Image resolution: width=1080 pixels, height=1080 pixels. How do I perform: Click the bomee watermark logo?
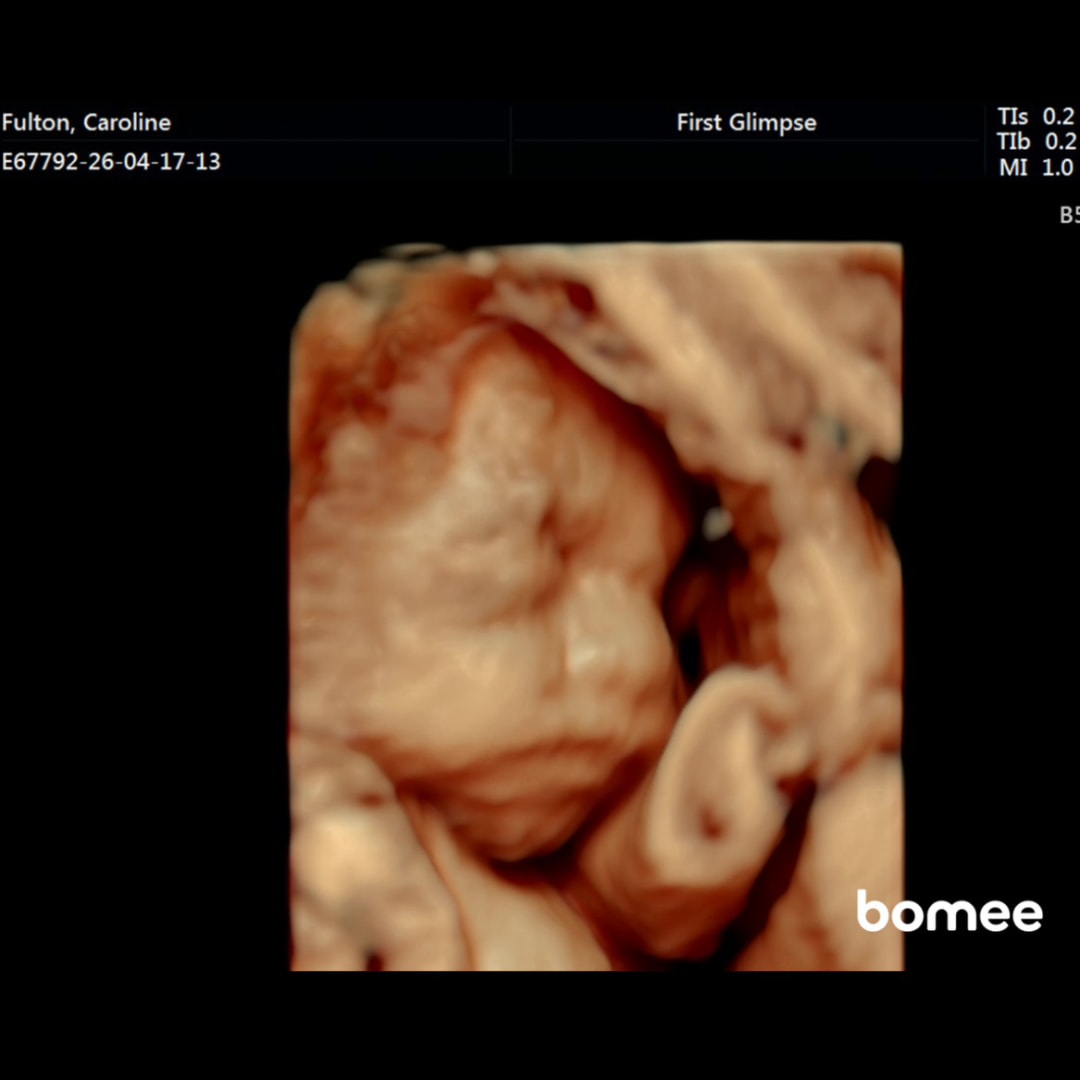pyautogui.click(x=950, y=912)
